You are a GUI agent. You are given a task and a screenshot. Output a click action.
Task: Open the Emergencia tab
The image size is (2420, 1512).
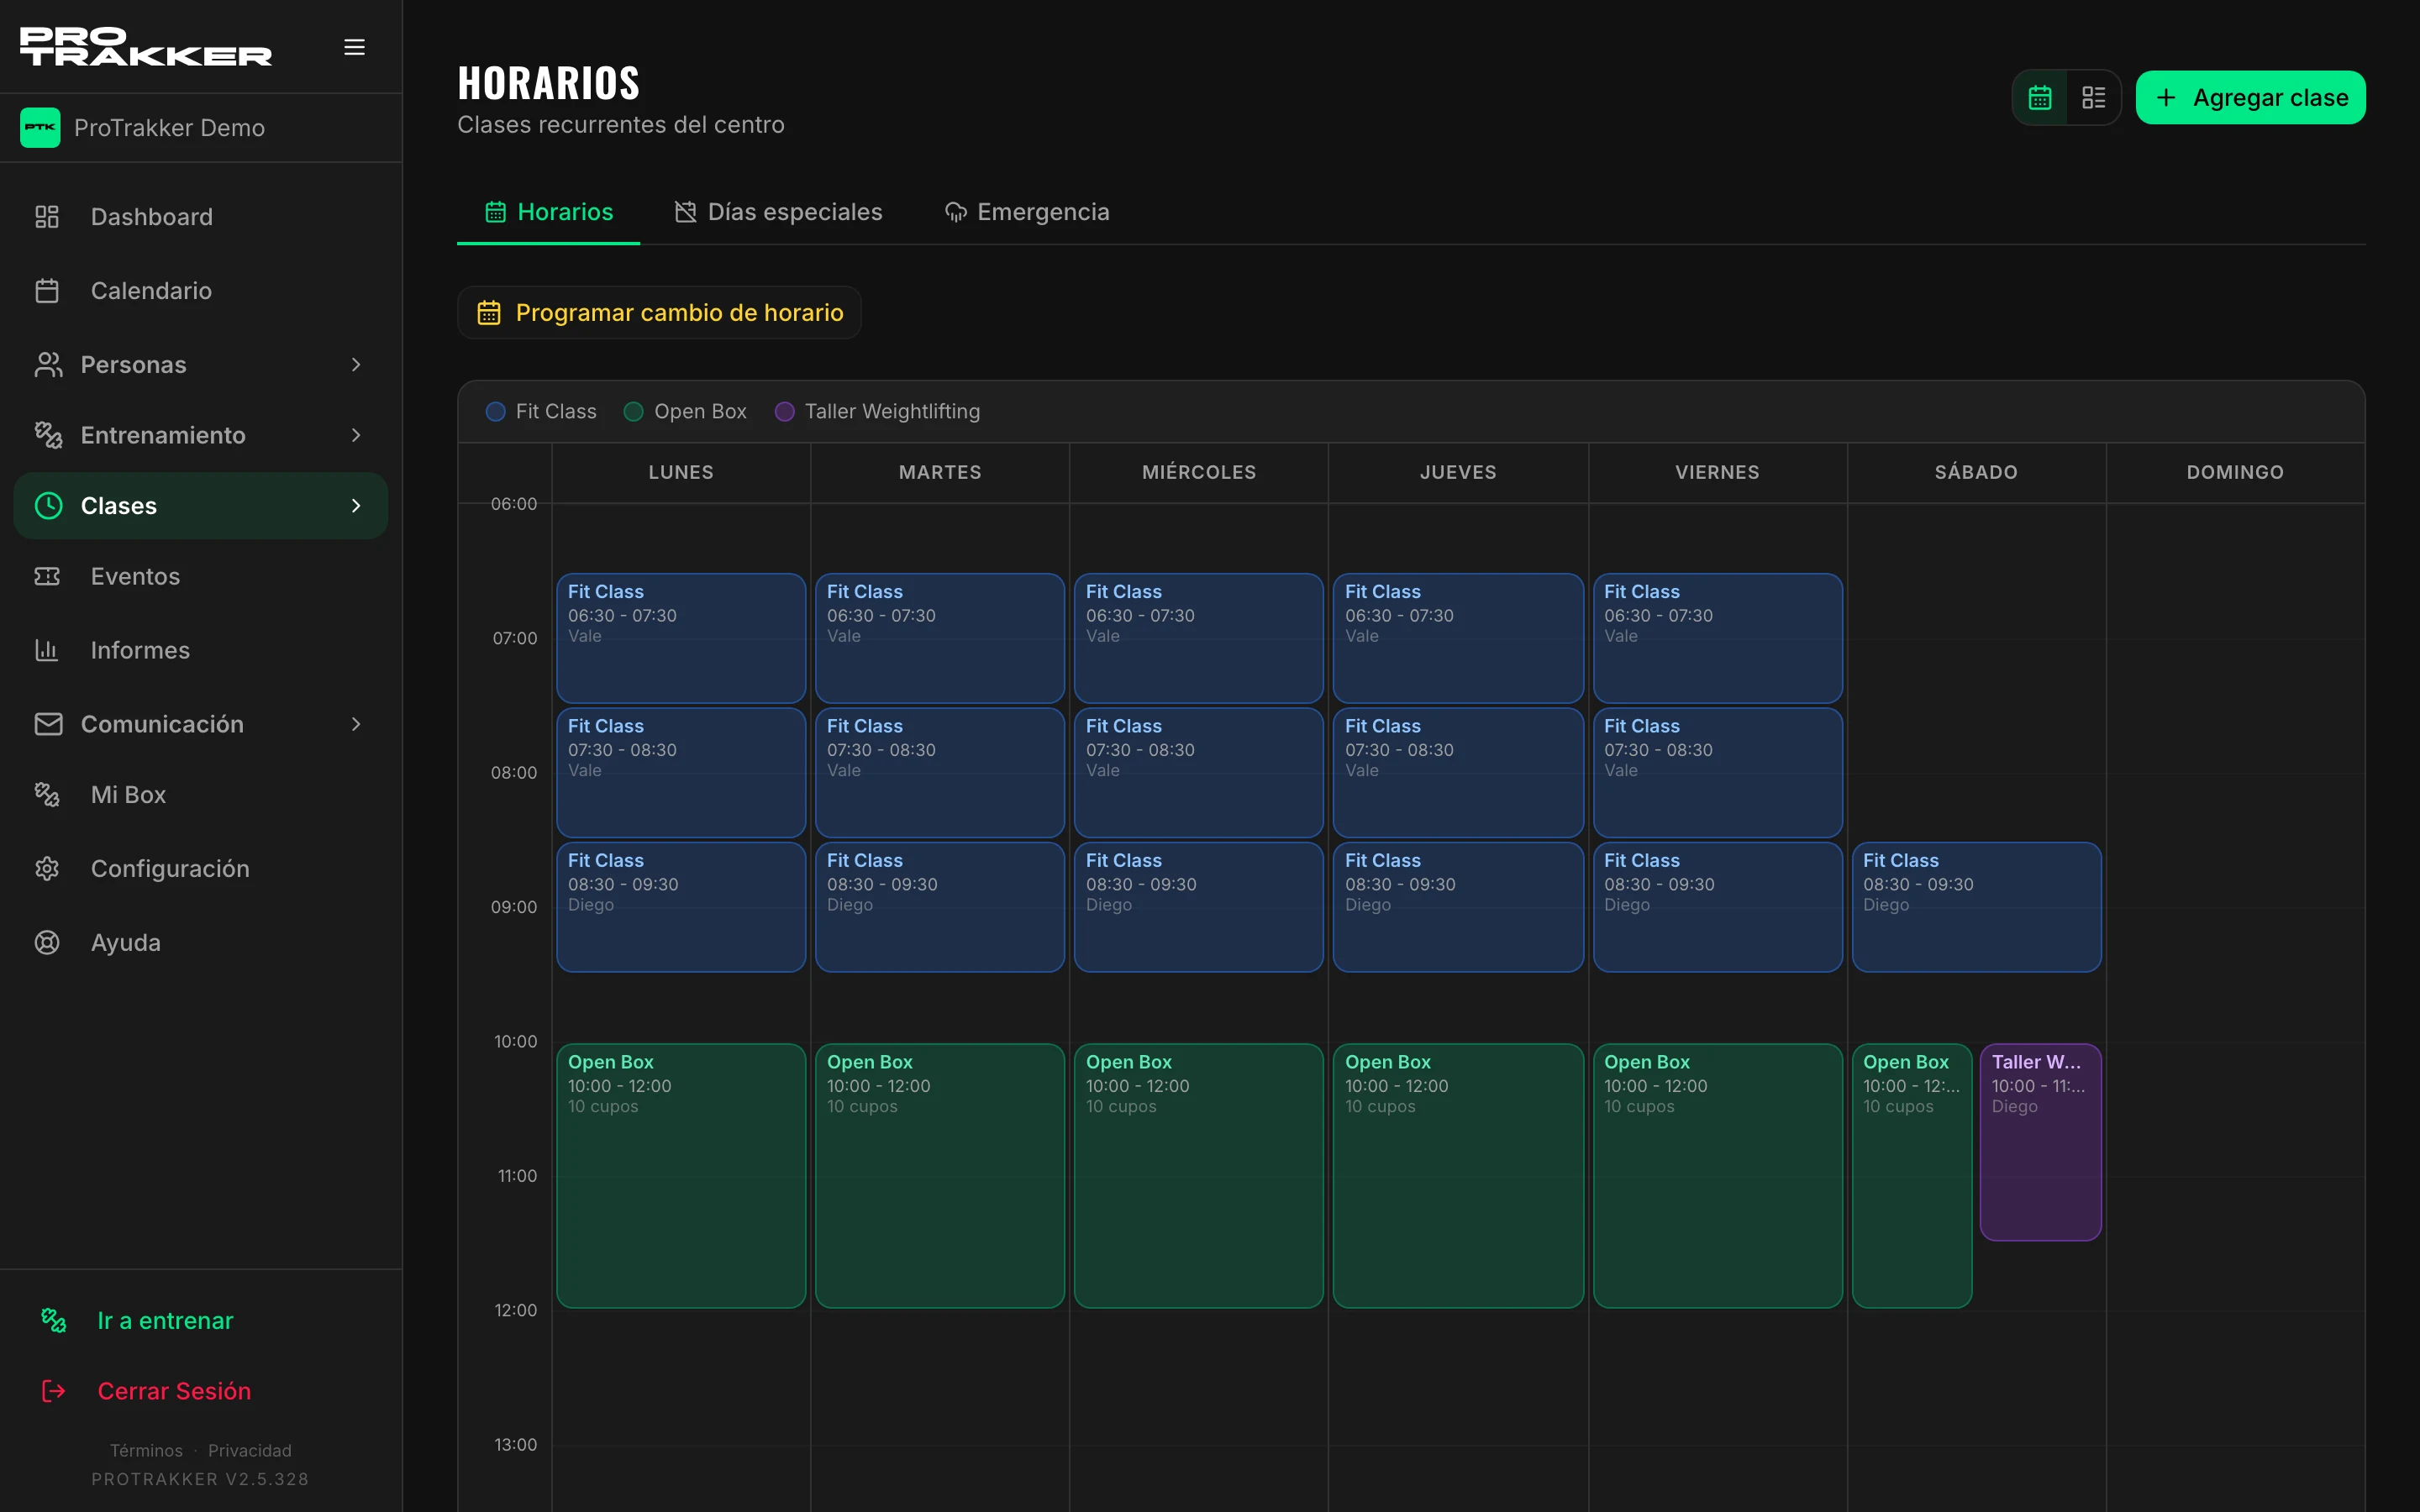(1027, 212)
